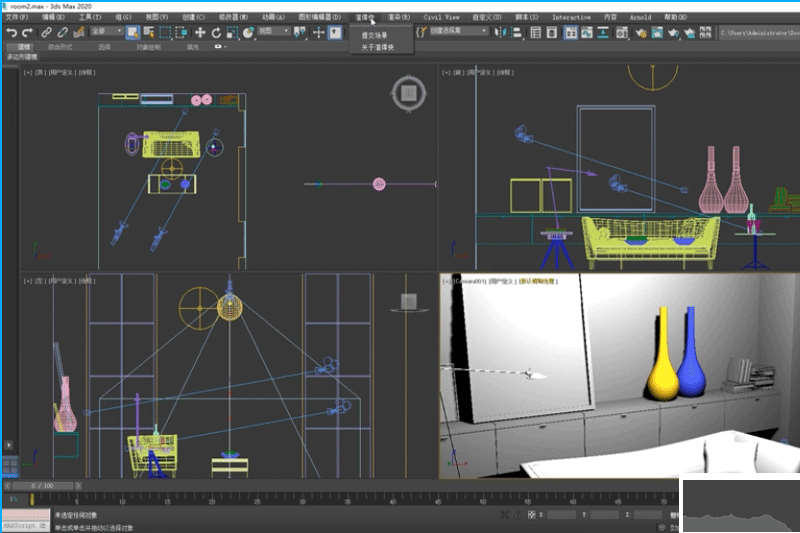Click the Undo arrow icon
Screen dimensions: 800x533
pos(11,32)
